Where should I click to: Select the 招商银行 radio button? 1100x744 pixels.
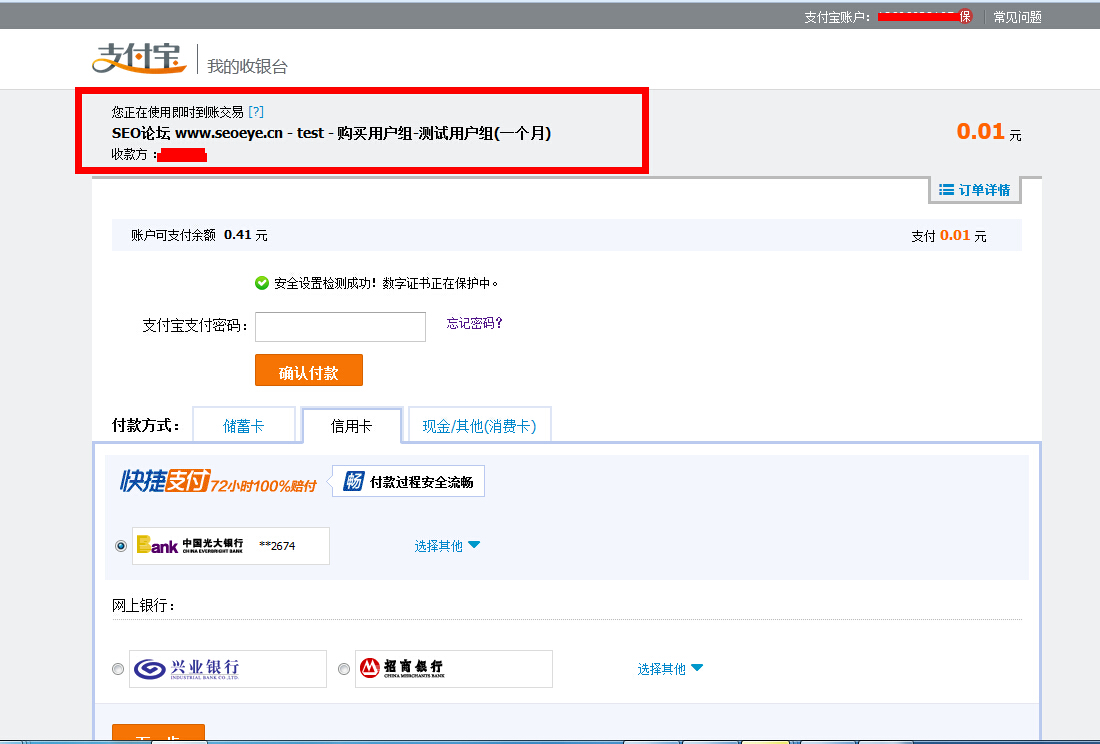point(344,669)
